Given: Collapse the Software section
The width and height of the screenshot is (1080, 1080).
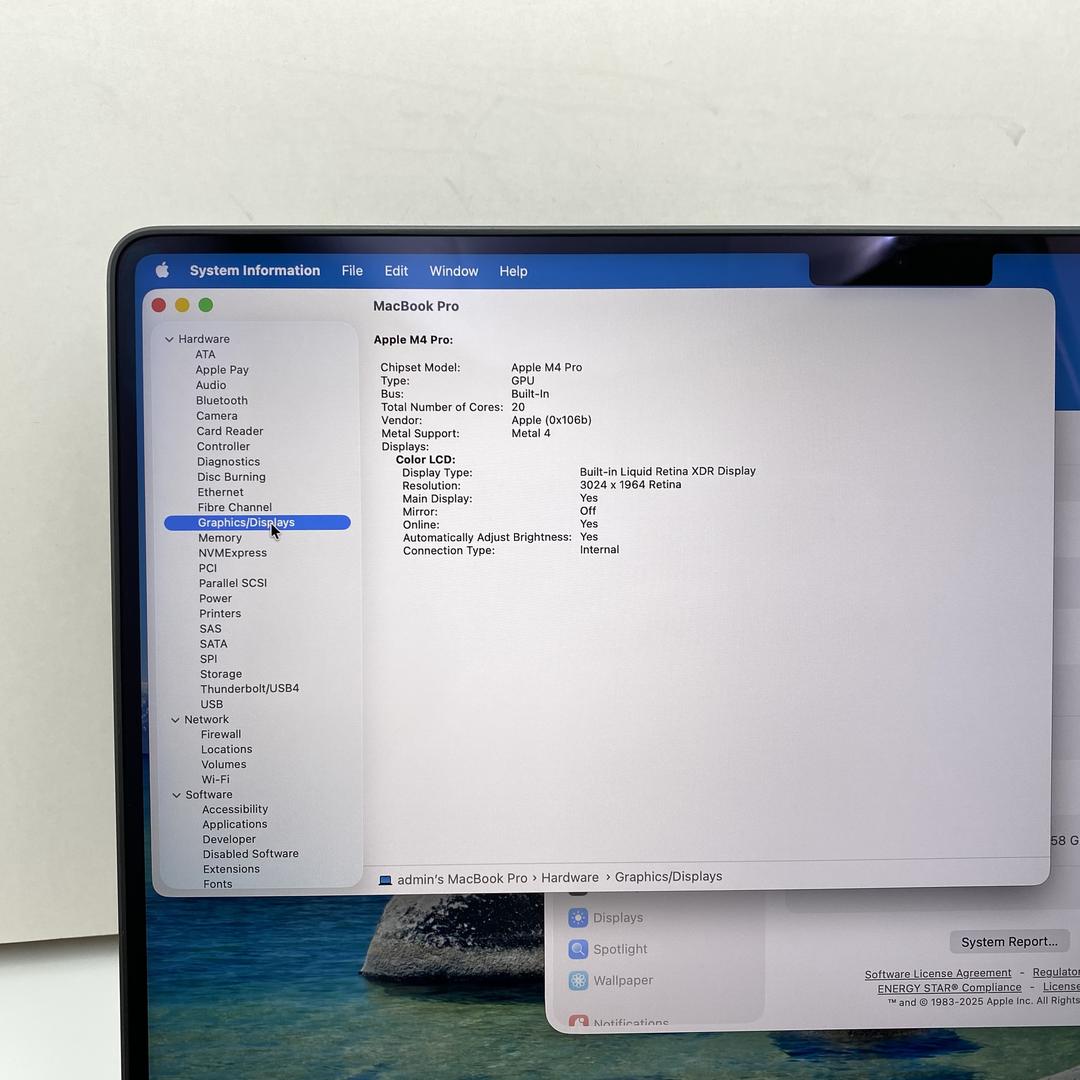Looking at the screenshot, I should (176, 796).
